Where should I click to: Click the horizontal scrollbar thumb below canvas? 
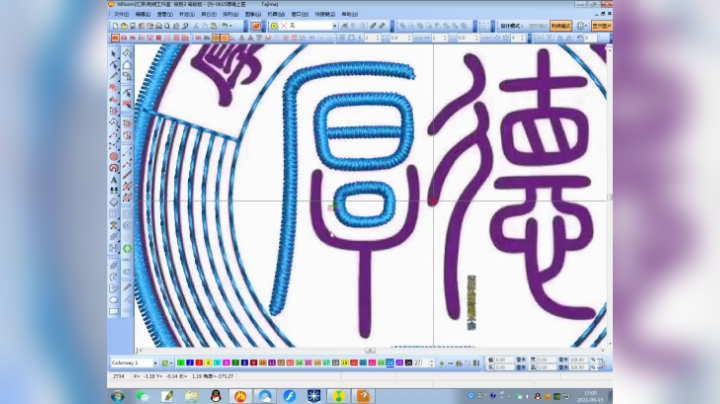370,350
